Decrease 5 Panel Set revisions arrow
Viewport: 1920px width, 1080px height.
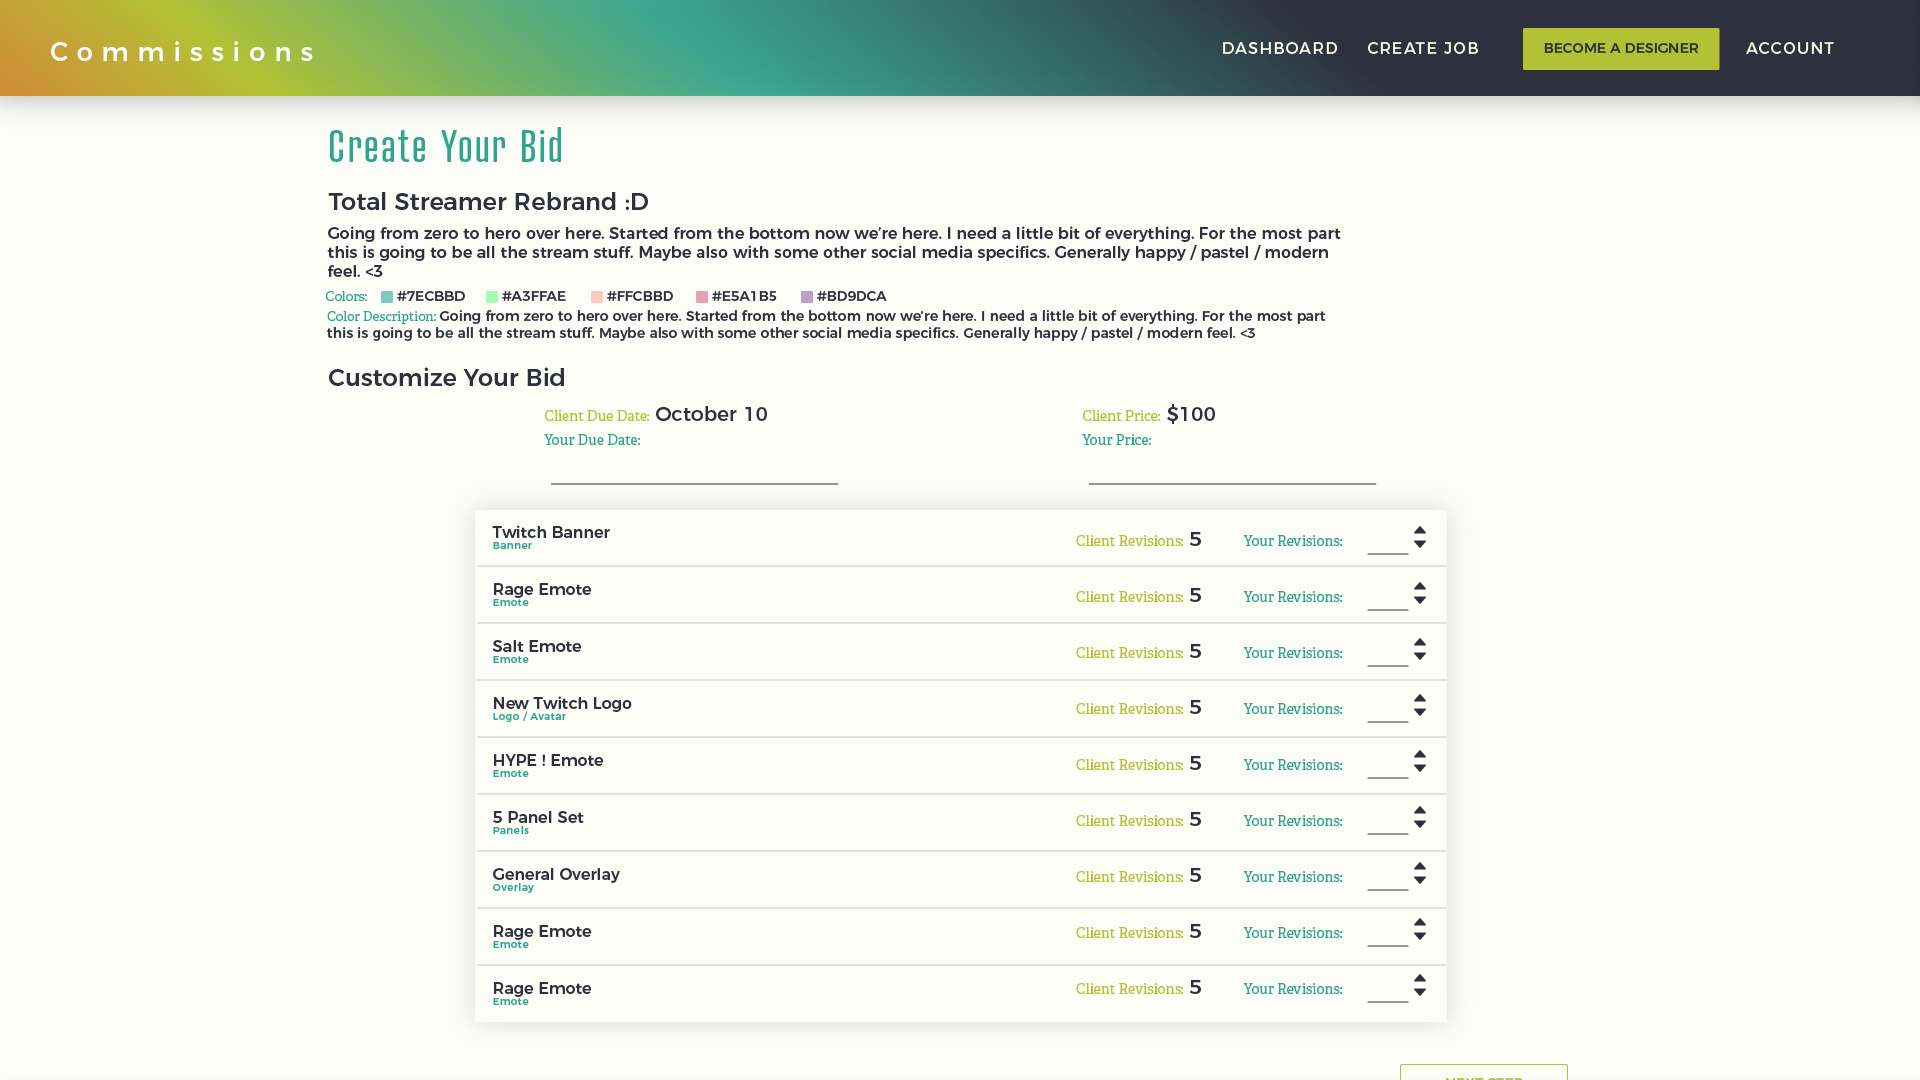1419,825
